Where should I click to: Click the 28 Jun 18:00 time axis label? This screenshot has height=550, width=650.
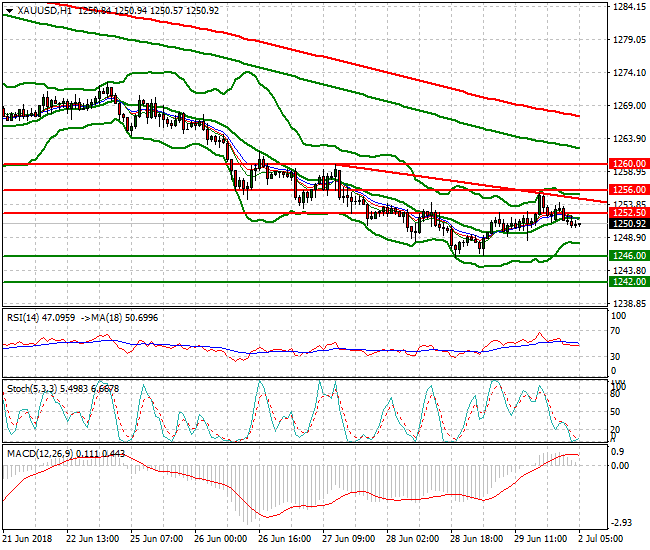(476, 539)
